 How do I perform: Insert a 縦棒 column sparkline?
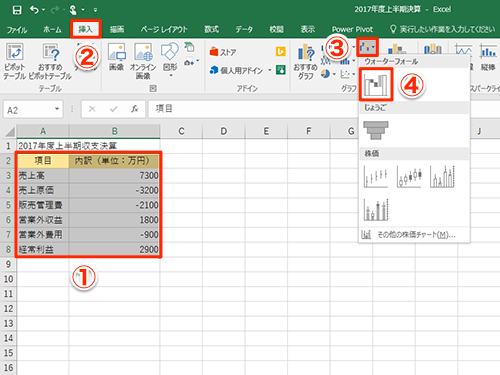tap(488, 57)
